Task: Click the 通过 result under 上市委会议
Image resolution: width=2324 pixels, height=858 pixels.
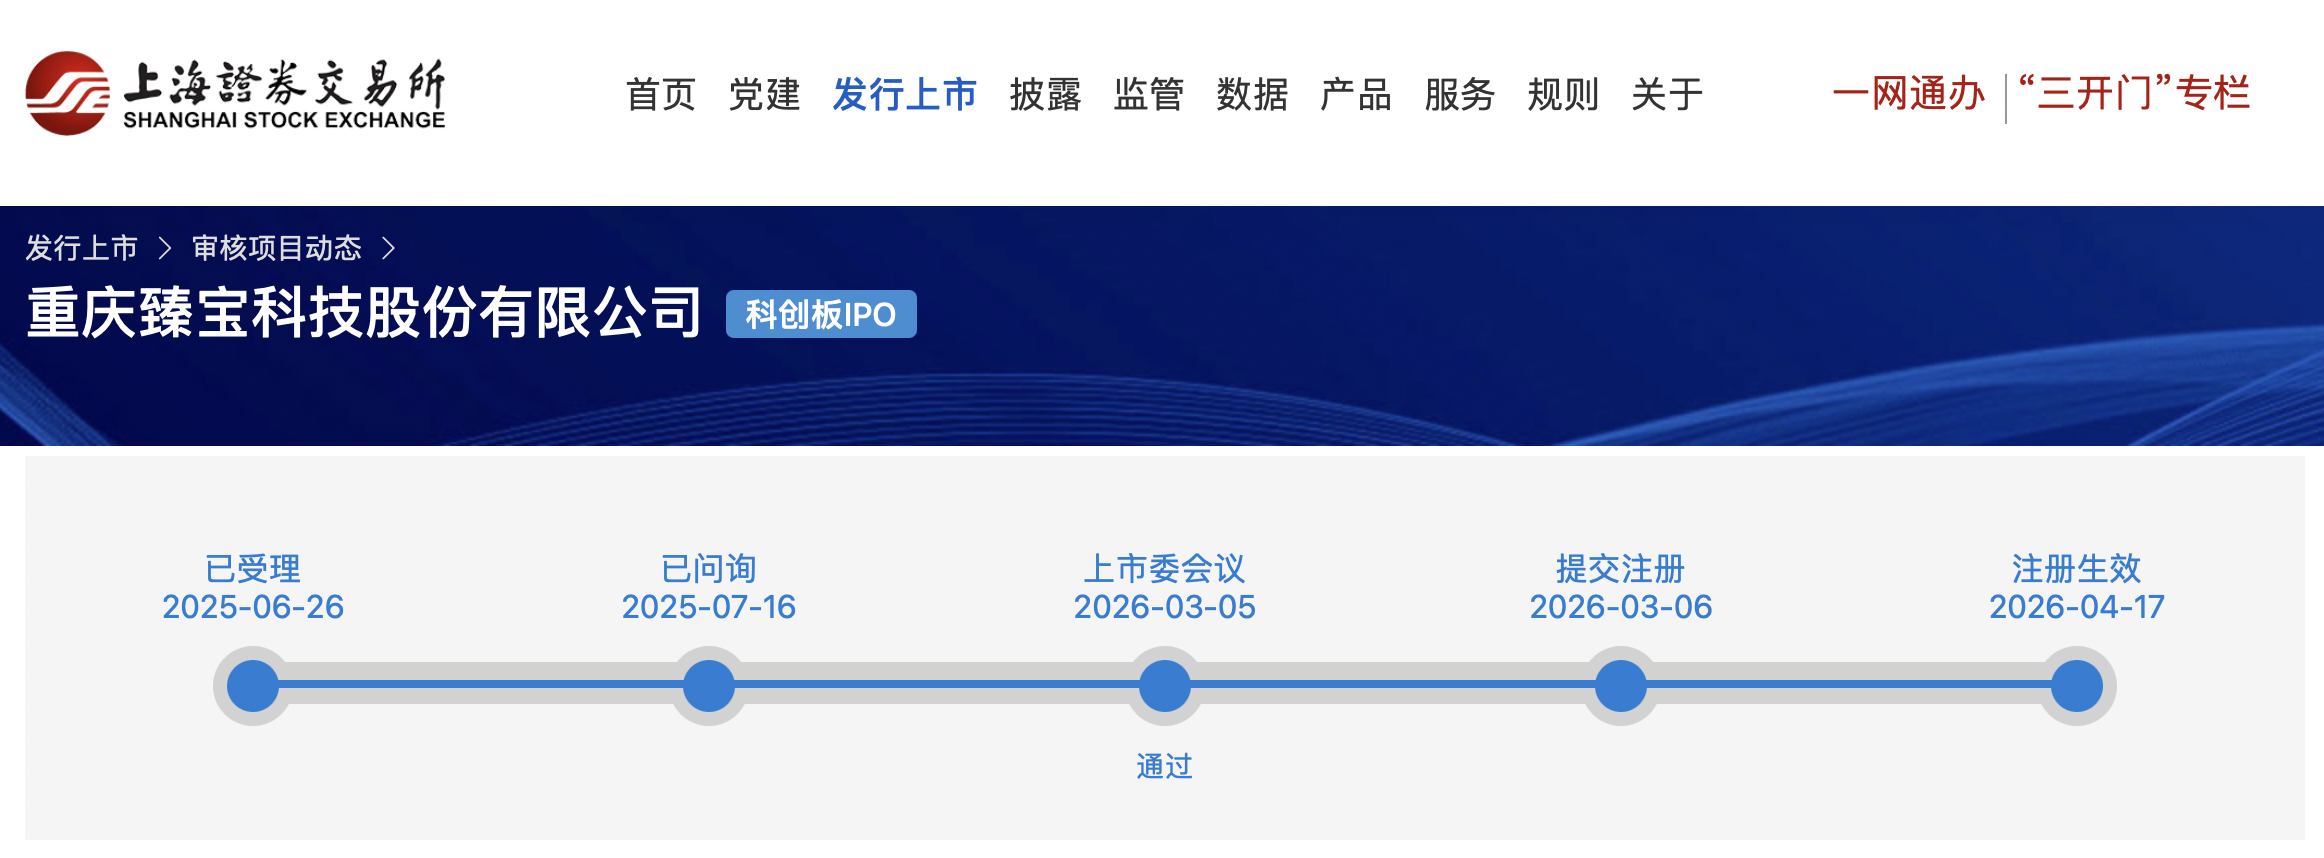Action: pos(1165,766)
